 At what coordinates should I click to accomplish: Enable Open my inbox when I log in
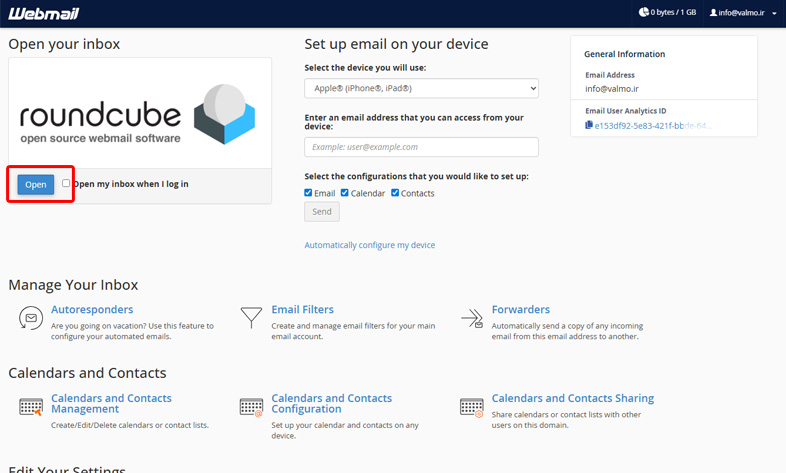(66, 183)
